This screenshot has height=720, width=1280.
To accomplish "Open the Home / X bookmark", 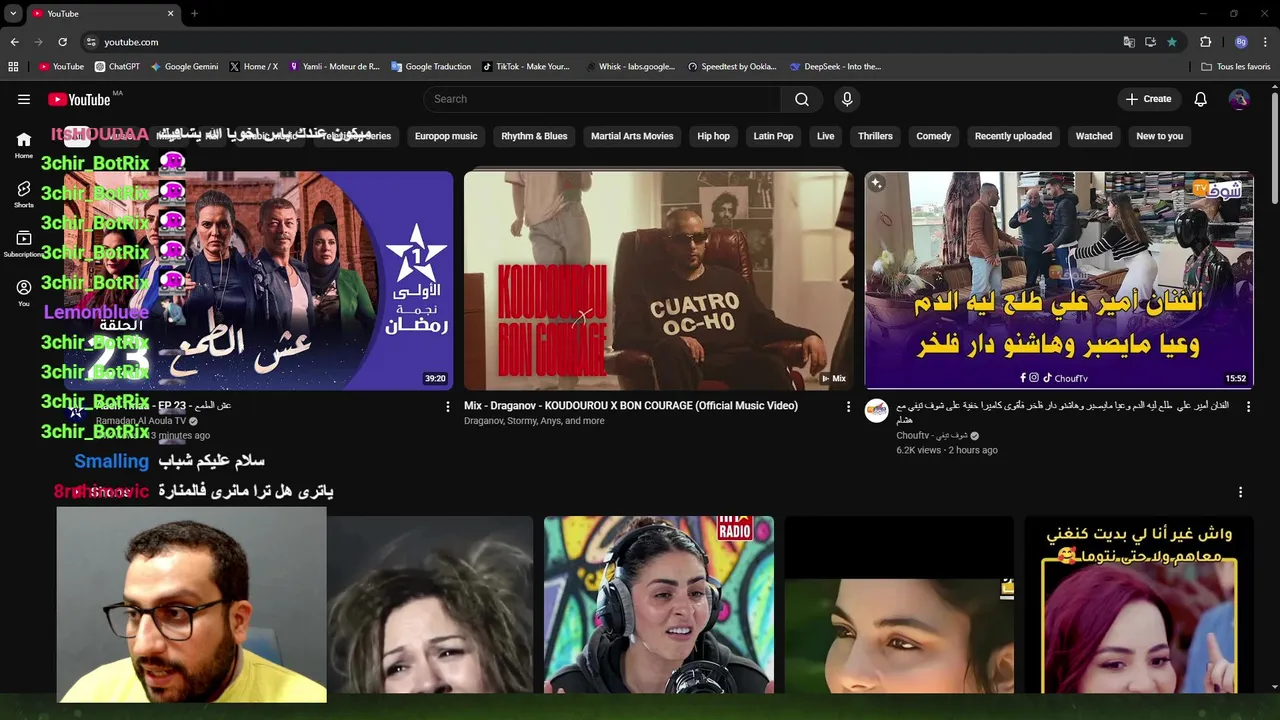I will [x=254, y=67].
